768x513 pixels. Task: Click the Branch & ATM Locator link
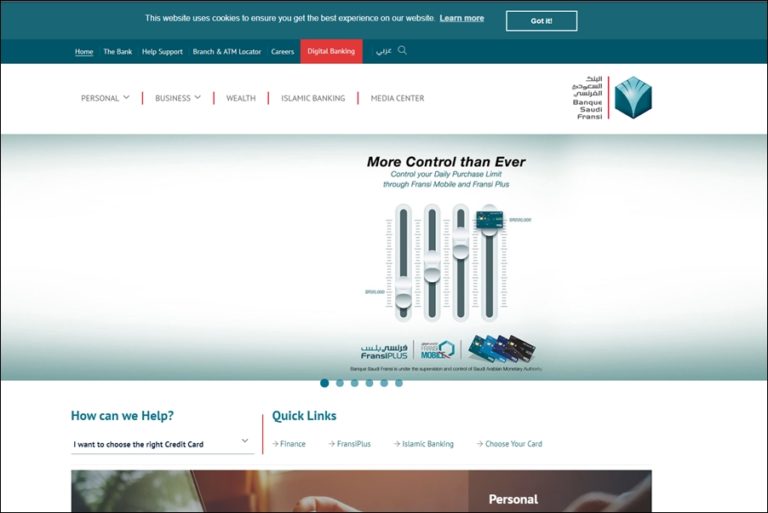[226, 51]
